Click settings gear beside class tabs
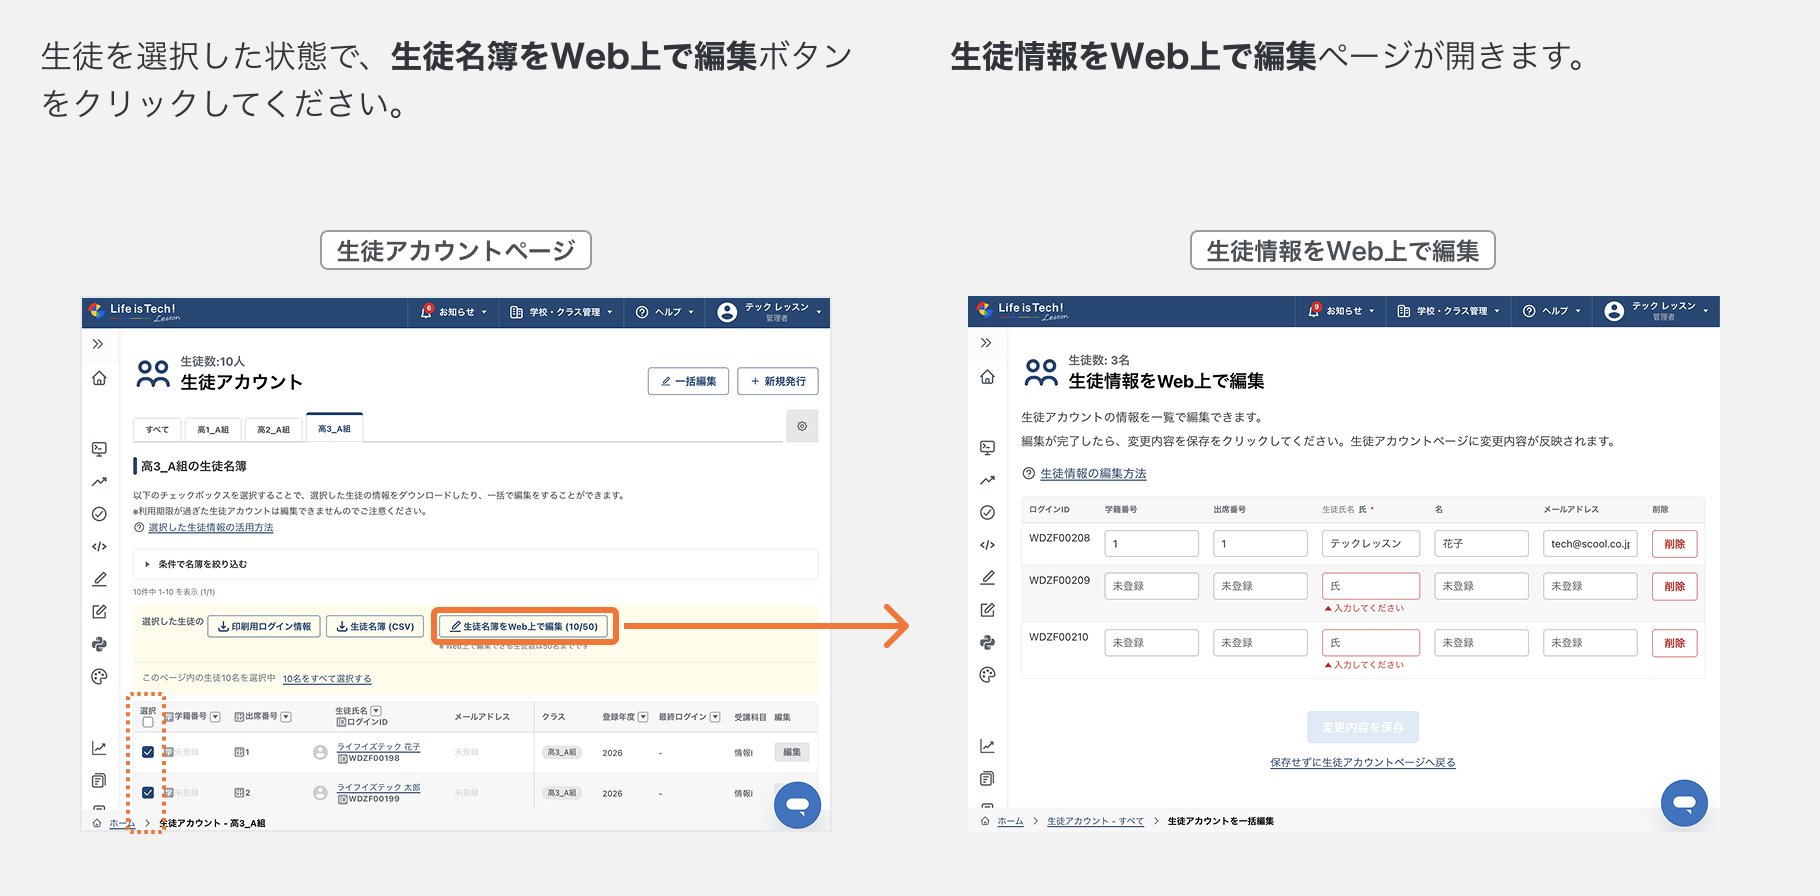Image resolution: width=1820 pixels, height=896 pixels. click(802, 426)
